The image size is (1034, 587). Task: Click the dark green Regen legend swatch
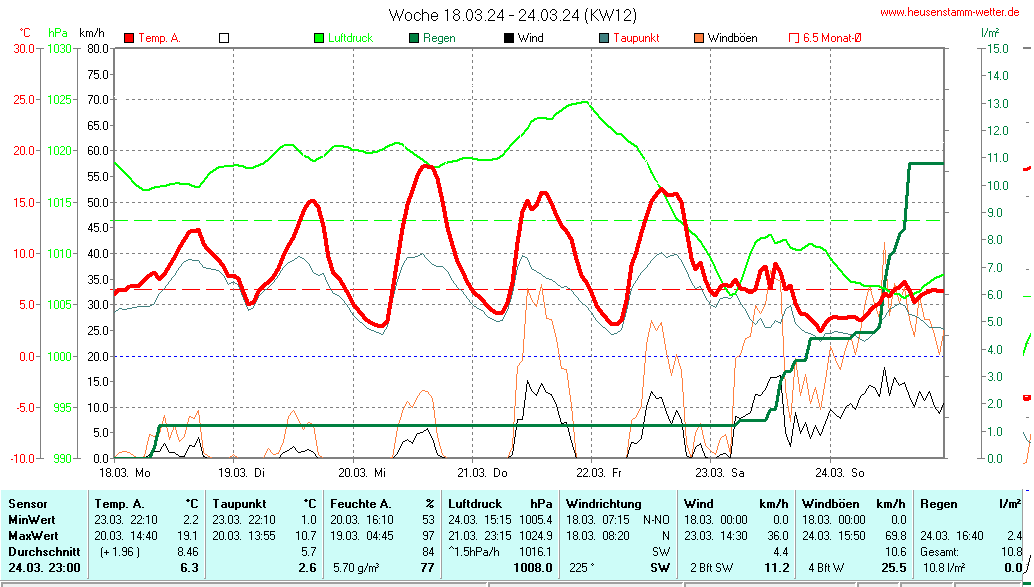pyautogui.click(x=413, y=38)
